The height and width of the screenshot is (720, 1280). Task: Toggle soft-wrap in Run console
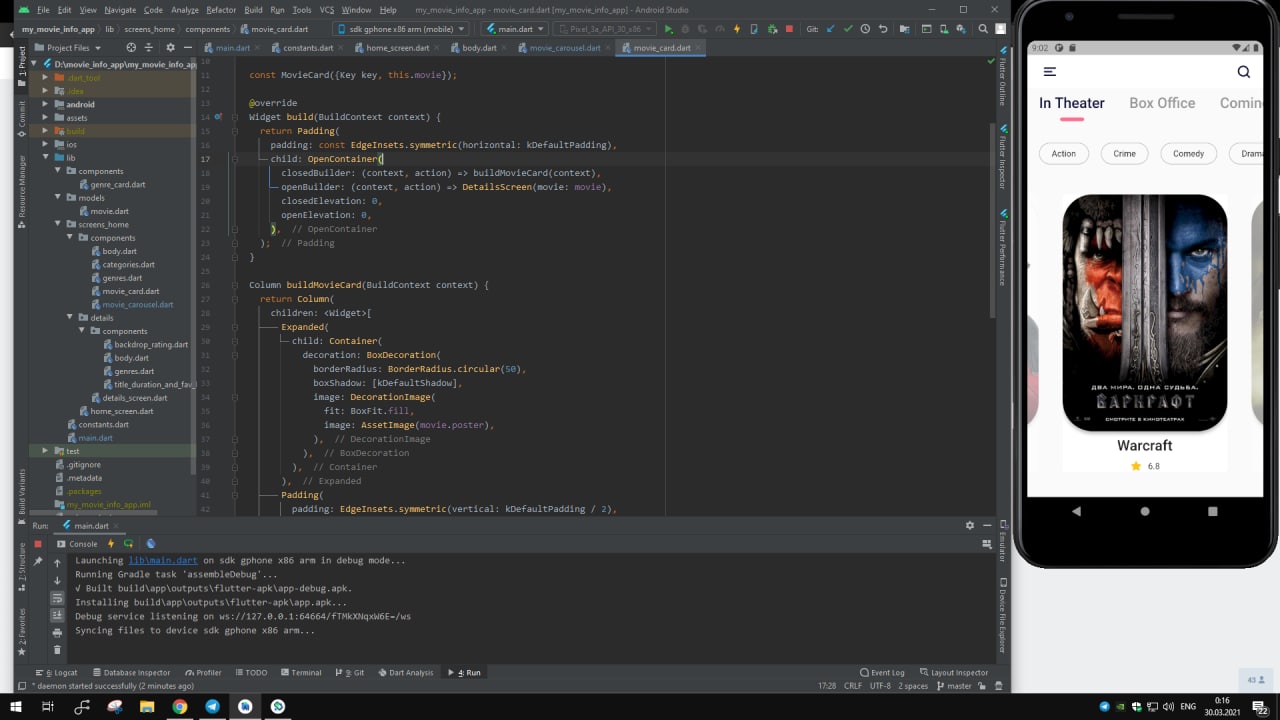57,598
